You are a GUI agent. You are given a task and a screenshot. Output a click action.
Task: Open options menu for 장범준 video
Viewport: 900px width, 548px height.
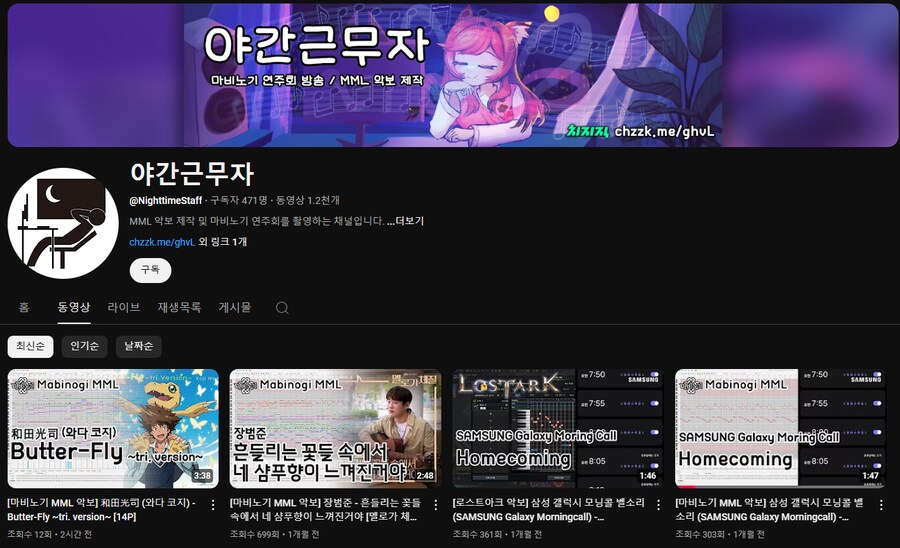click(436, 505)
